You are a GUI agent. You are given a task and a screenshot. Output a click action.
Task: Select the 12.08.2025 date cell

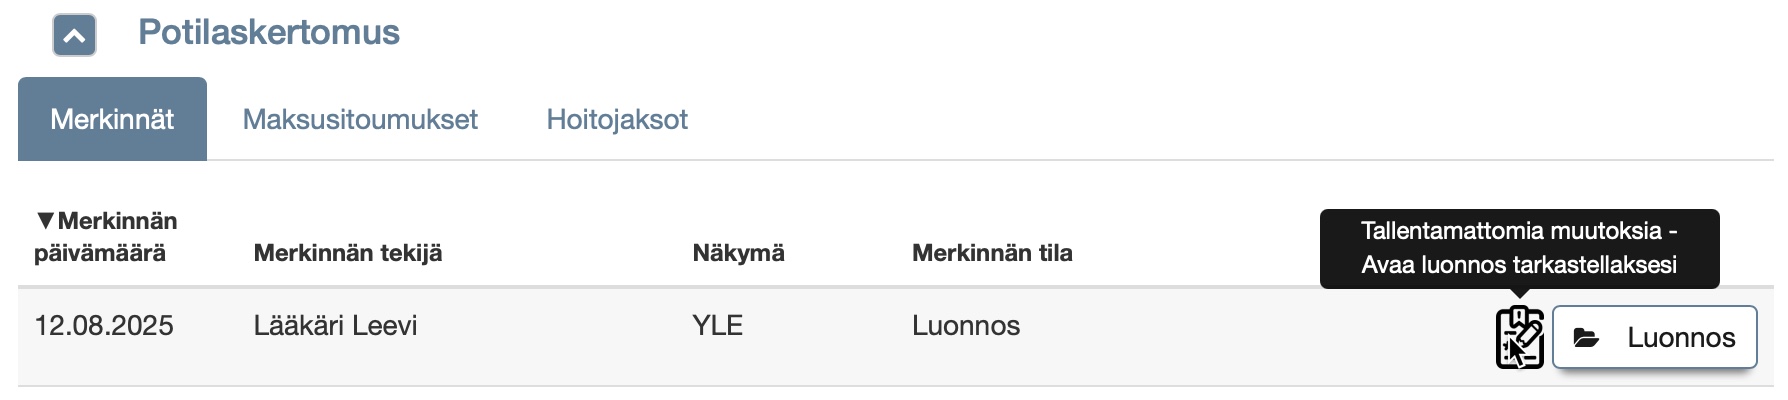pos(104,325)
